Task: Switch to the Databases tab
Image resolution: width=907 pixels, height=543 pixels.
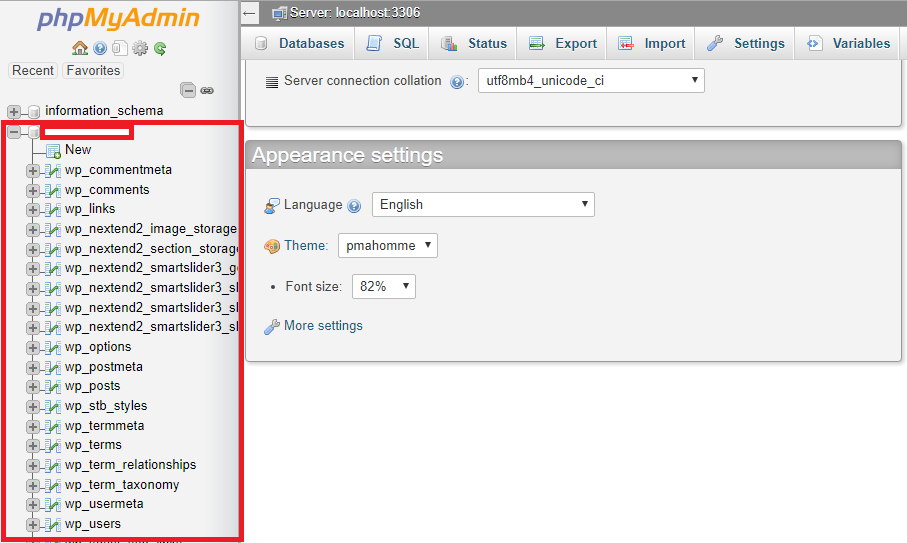Action: pyautogui.click(x=300, y=43)
